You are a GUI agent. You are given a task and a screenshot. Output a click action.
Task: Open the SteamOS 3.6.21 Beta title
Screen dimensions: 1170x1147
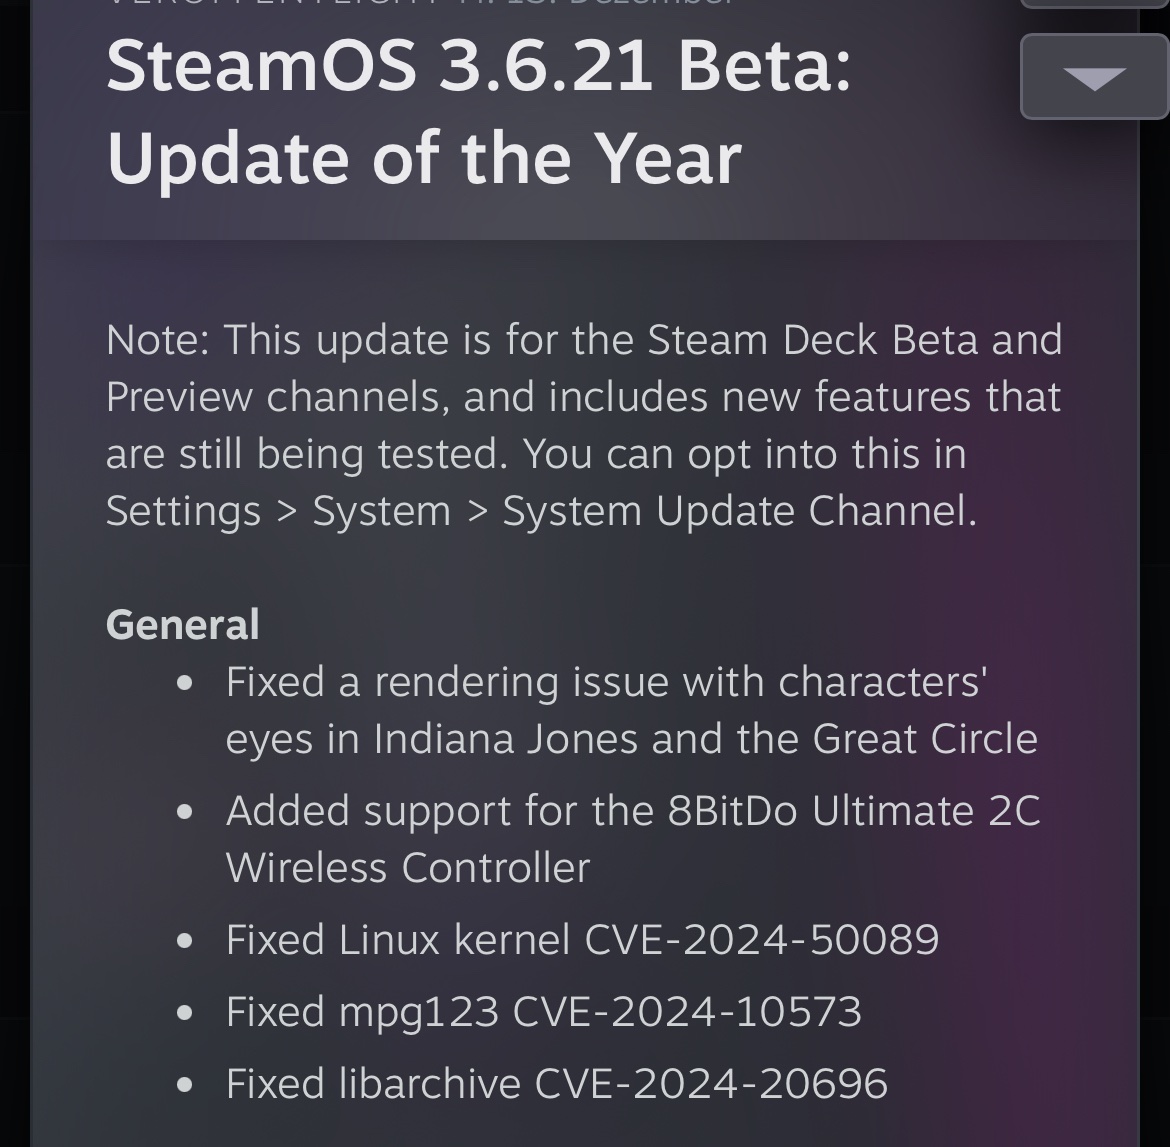(478, 111)
